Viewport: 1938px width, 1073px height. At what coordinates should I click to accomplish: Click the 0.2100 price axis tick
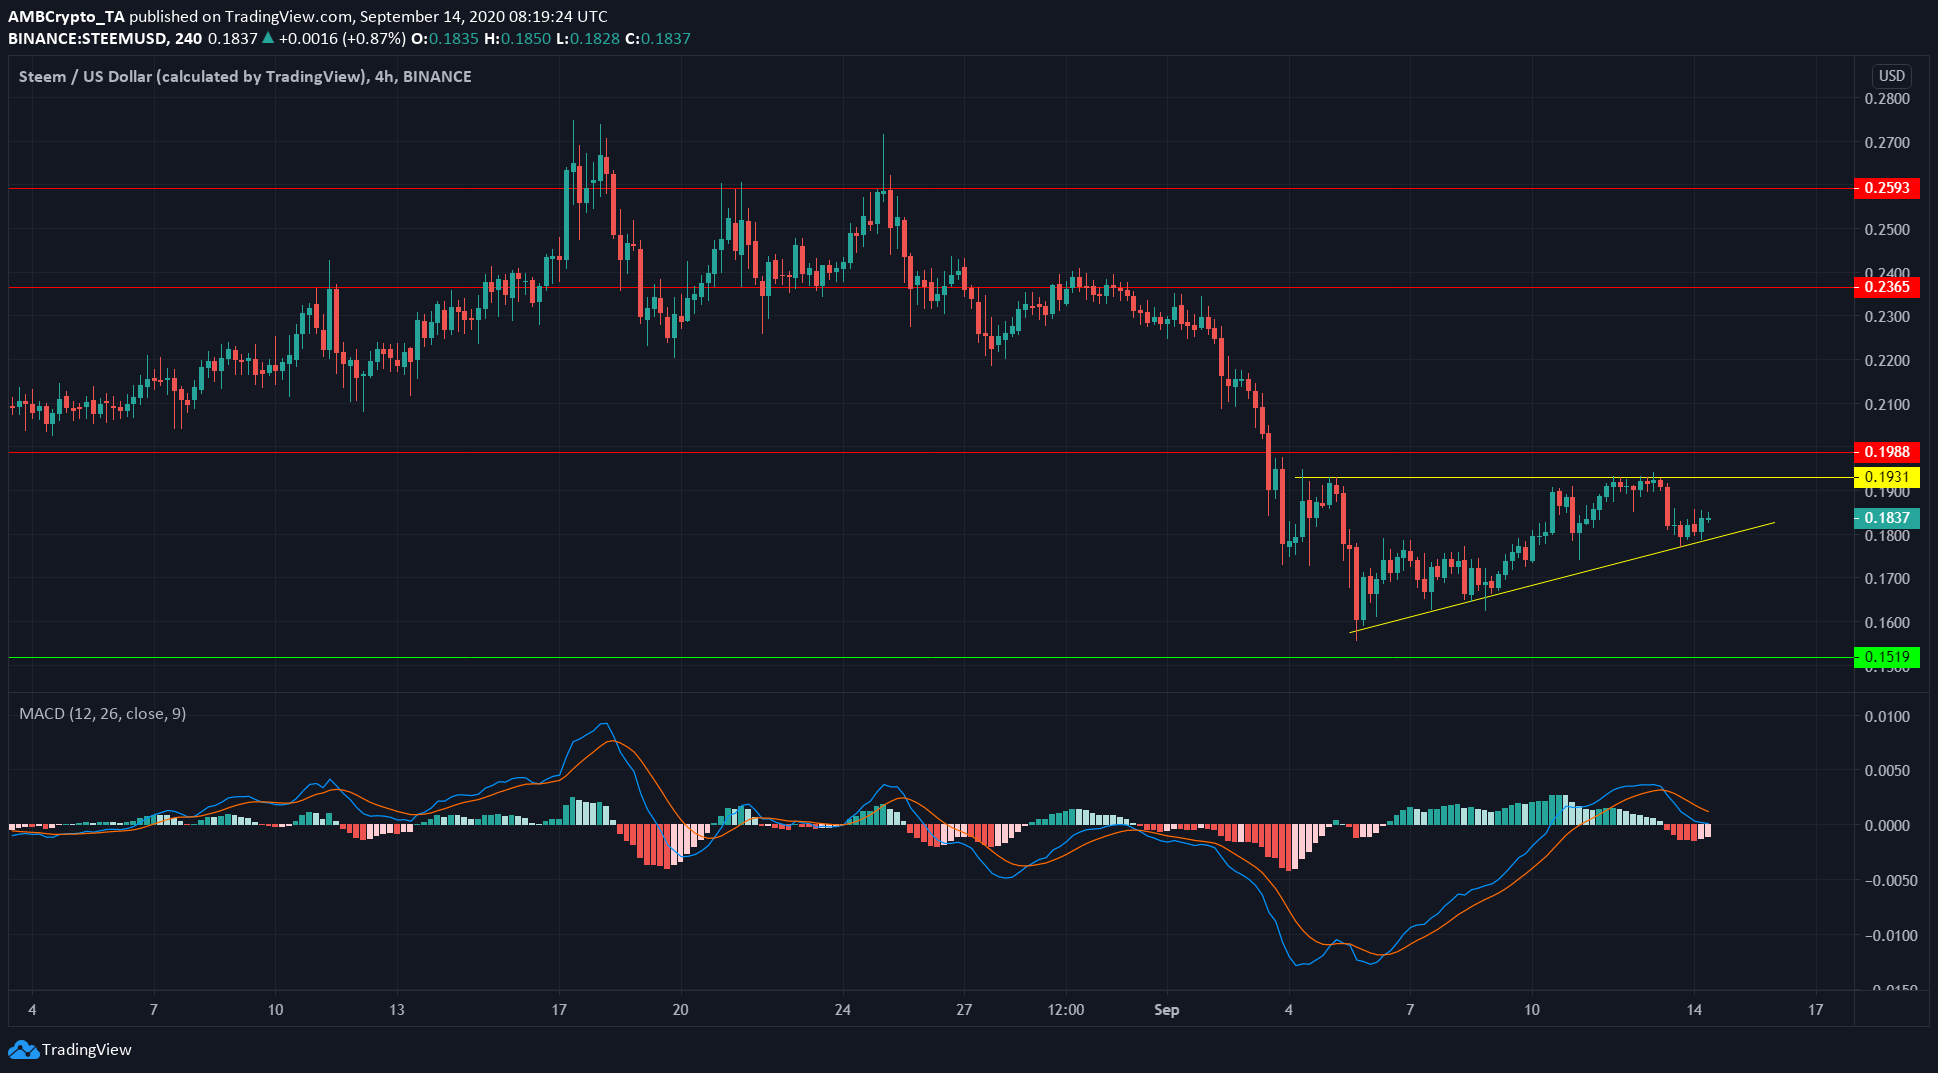point(1887,405)
